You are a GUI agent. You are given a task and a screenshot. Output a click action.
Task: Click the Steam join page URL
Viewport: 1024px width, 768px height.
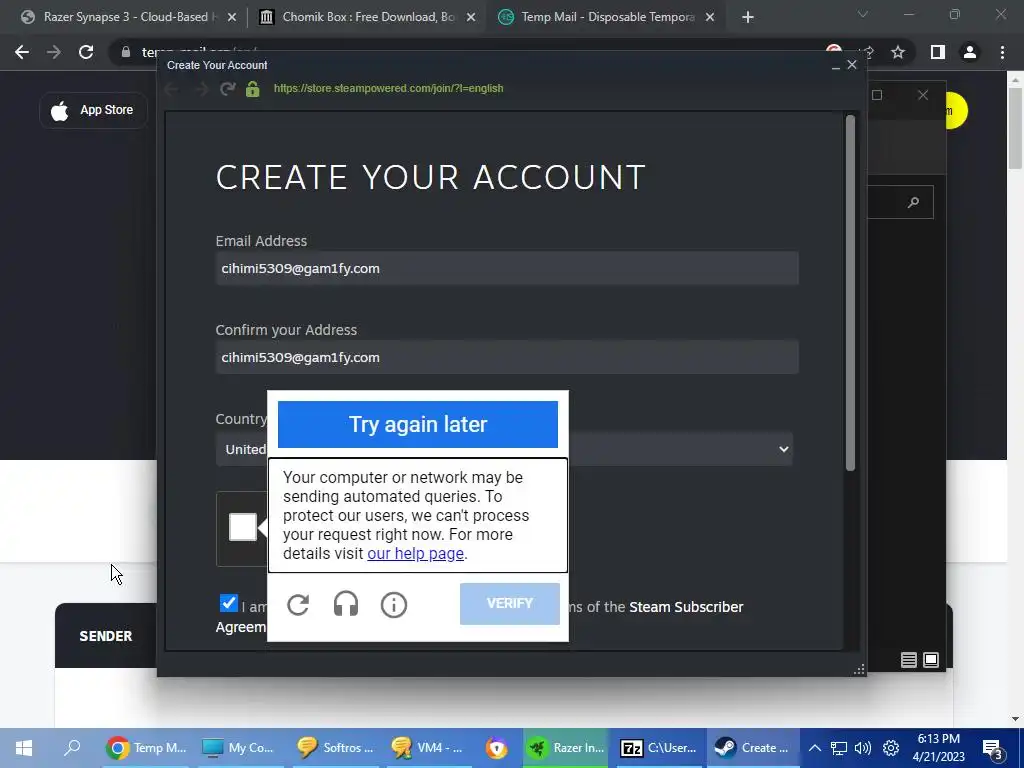point(389,88)
